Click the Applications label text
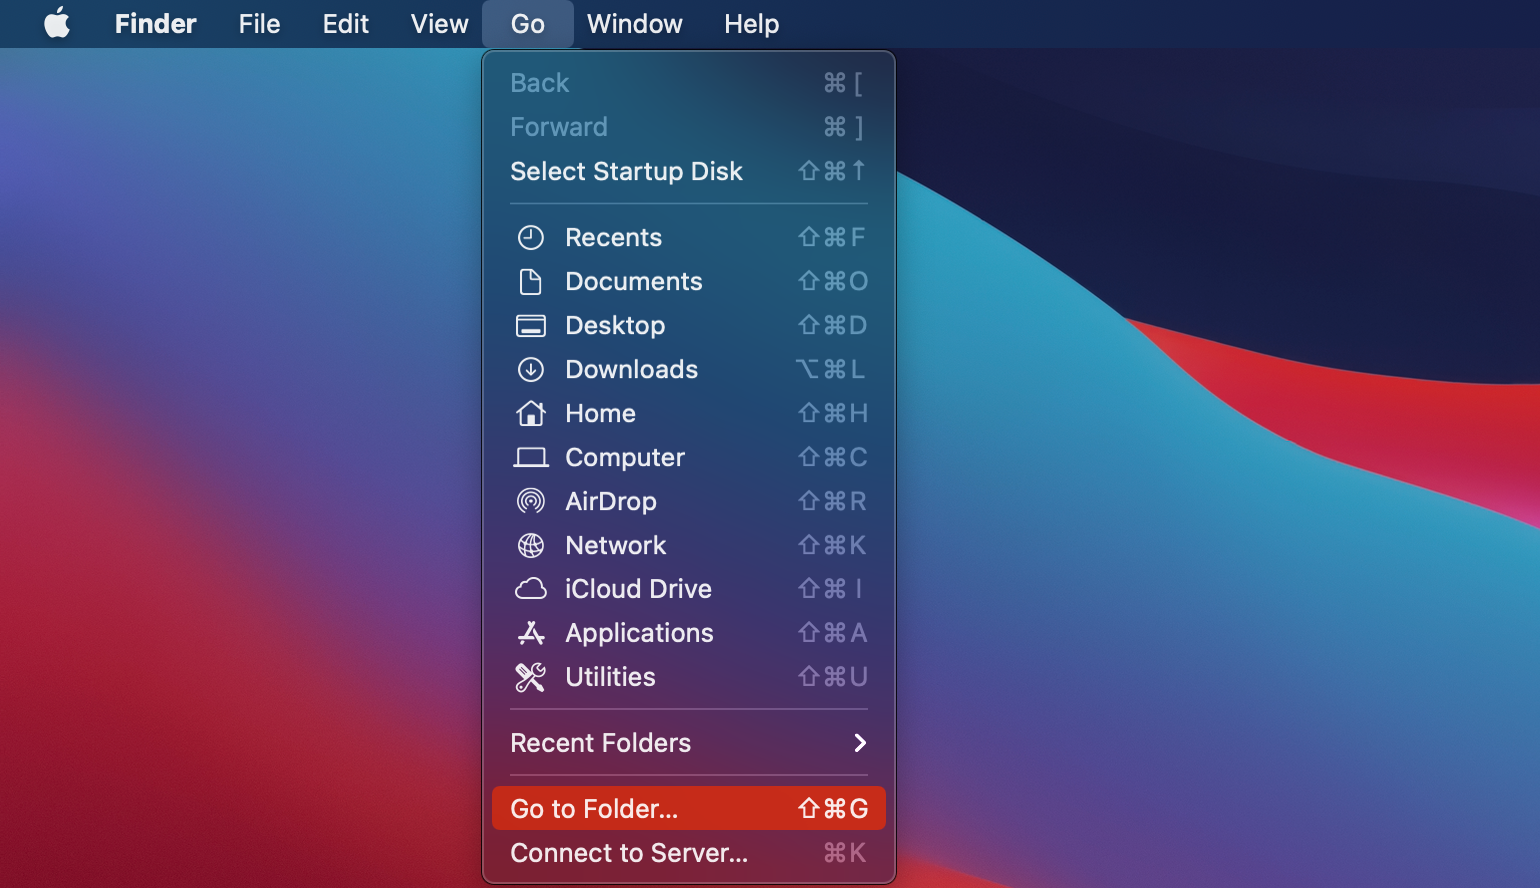Image resolution: width=1540 pixels, height=888 pixels. coord(639,634)
